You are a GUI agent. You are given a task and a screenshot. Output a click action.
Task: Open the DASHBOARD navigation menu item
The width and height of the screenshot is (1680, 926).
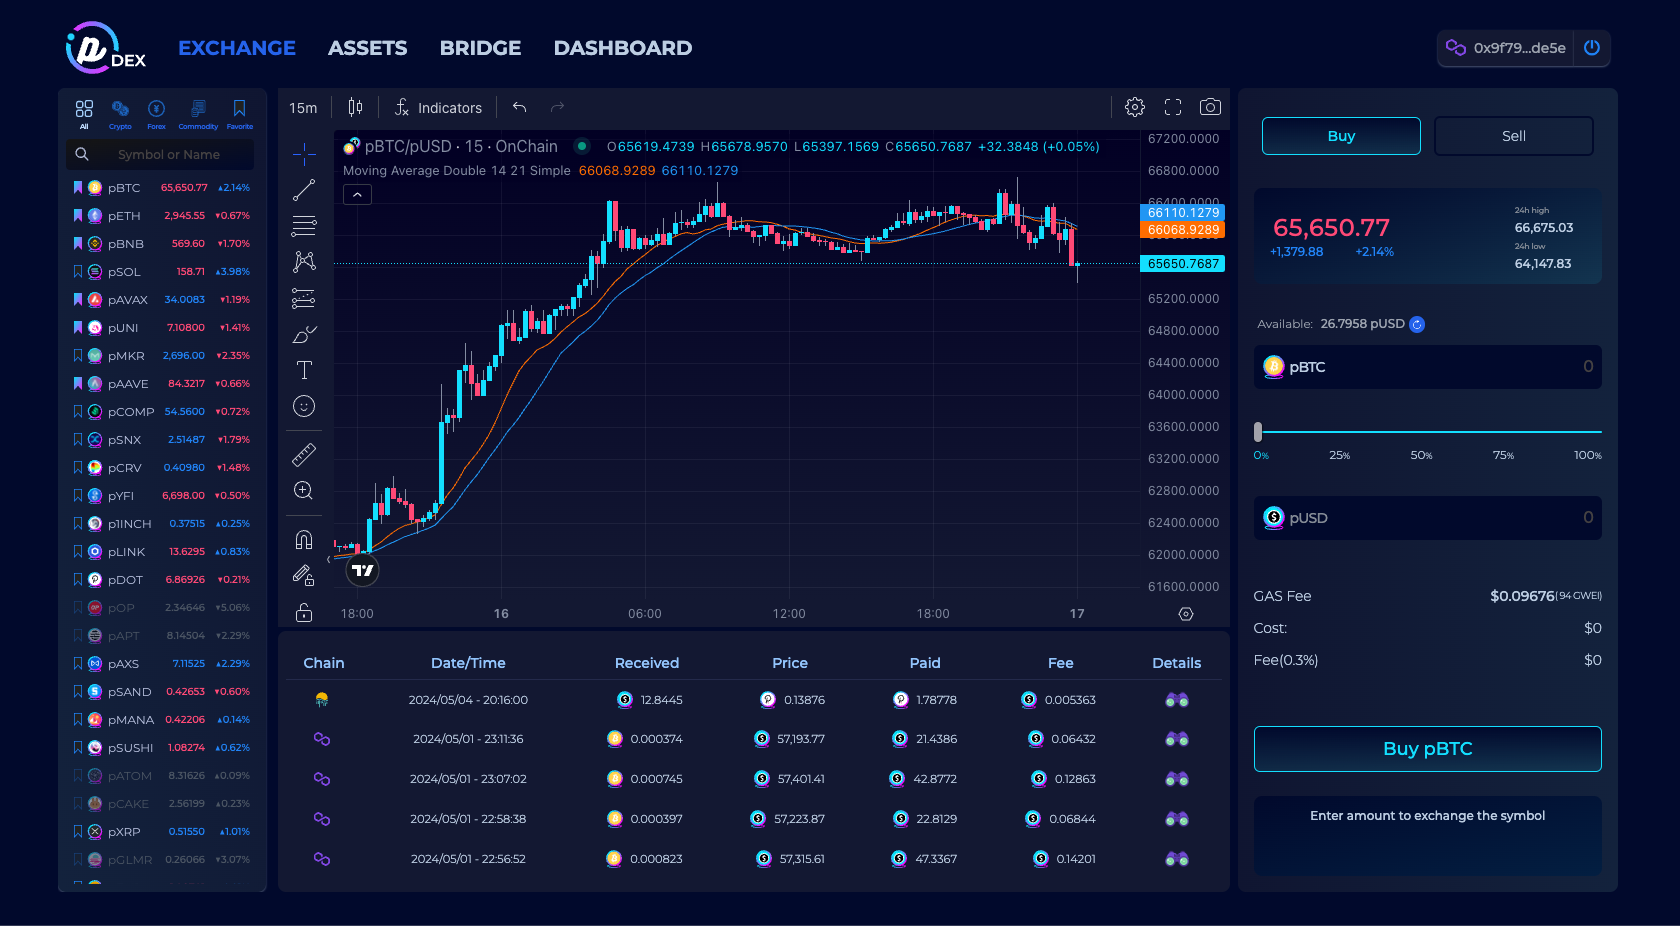[x=622, y=48]
